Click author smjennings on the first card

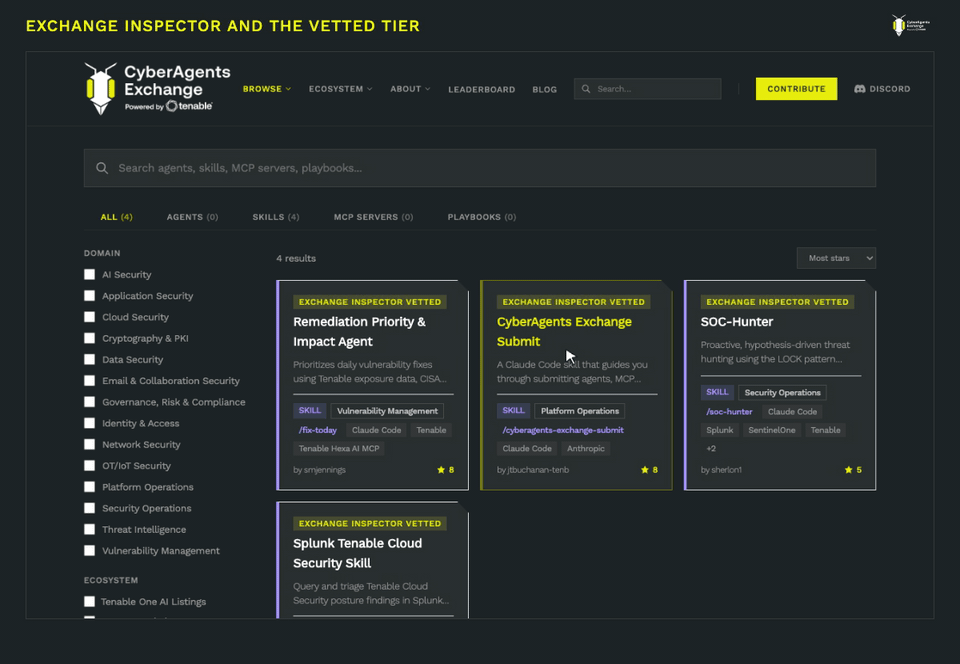[319, 470]
